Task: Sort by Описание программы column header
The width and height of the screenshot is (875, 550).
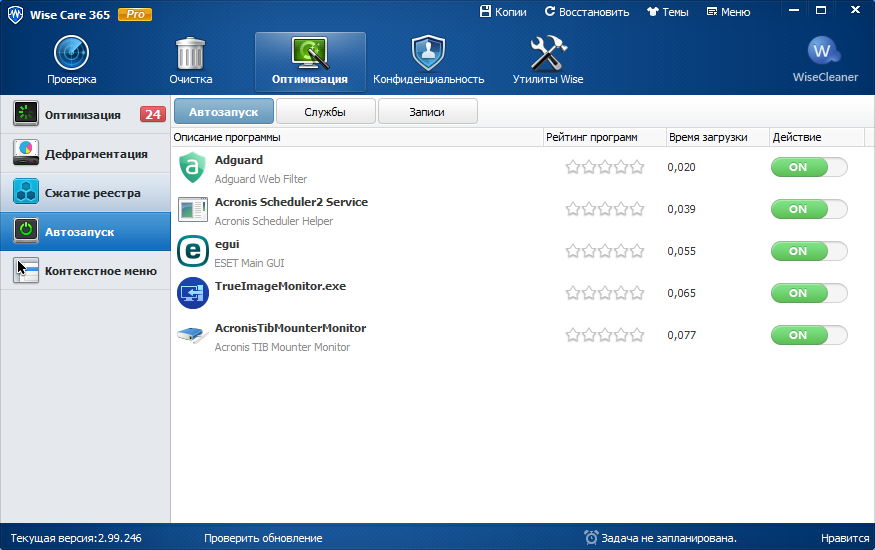Action: coord(357,137)
